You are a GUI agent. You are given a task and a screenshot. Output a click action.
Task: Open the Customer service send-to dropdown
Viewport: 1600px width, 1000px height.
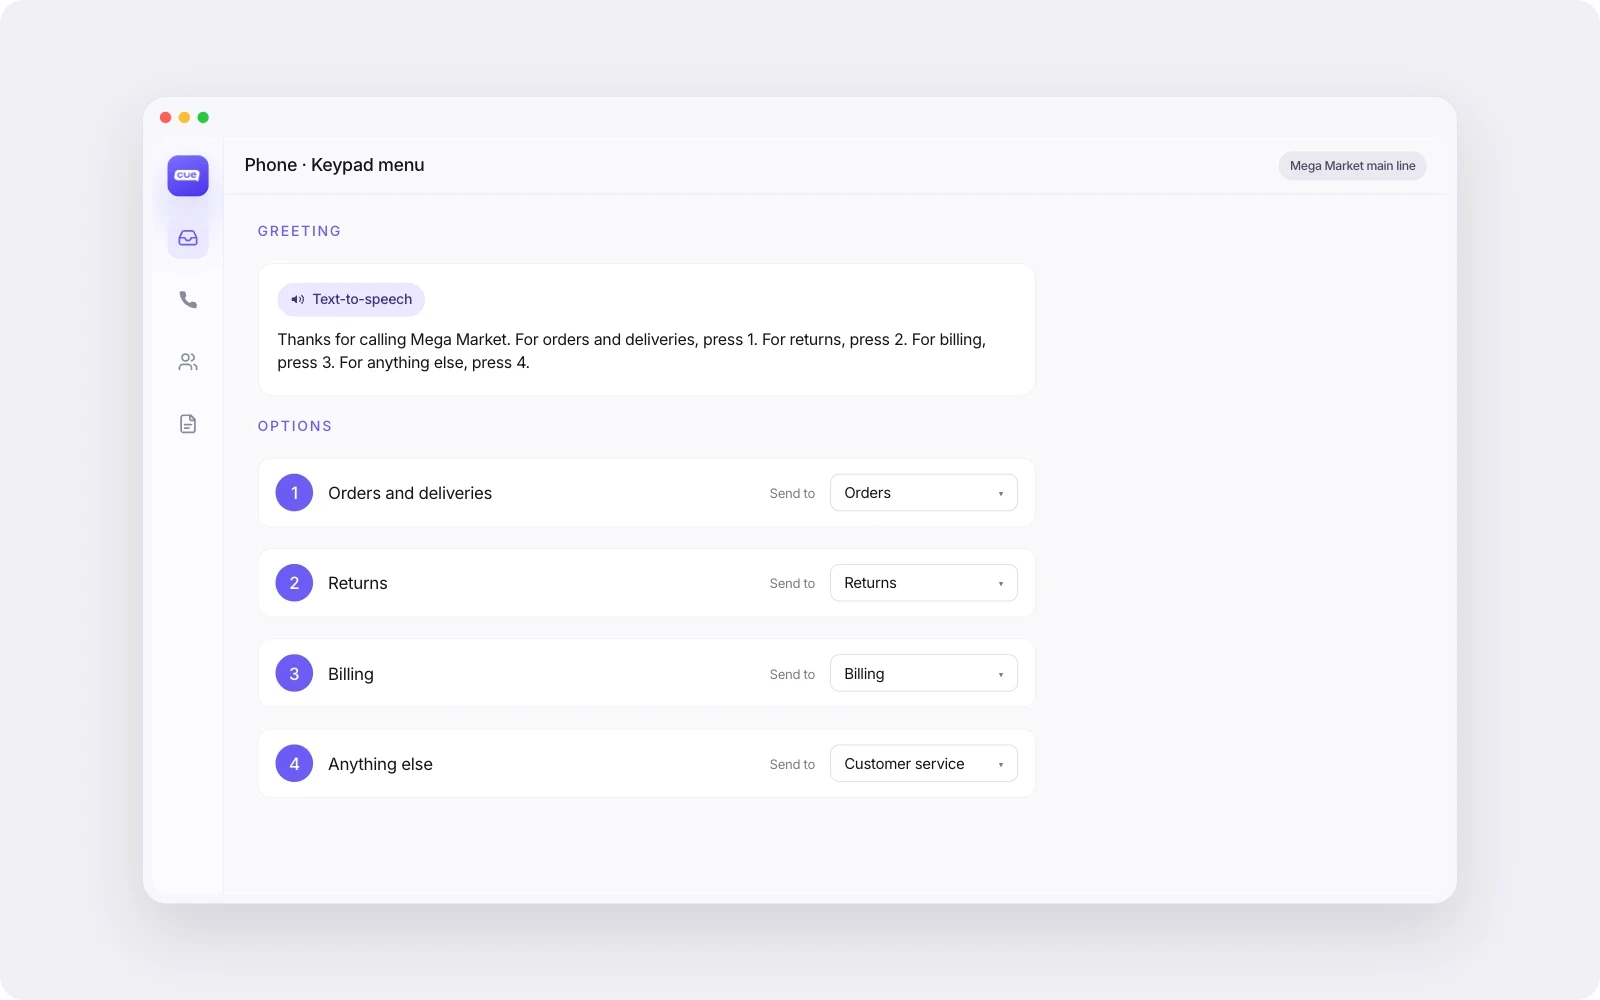tap(924, 764)
